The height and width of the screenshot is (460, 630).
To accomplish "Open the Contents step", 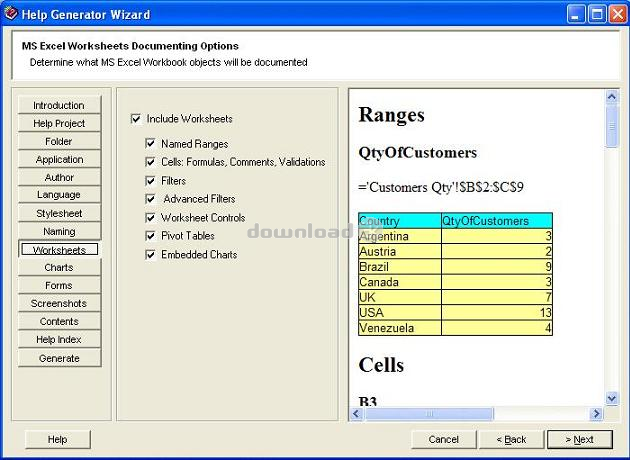I will coord(59,321).
